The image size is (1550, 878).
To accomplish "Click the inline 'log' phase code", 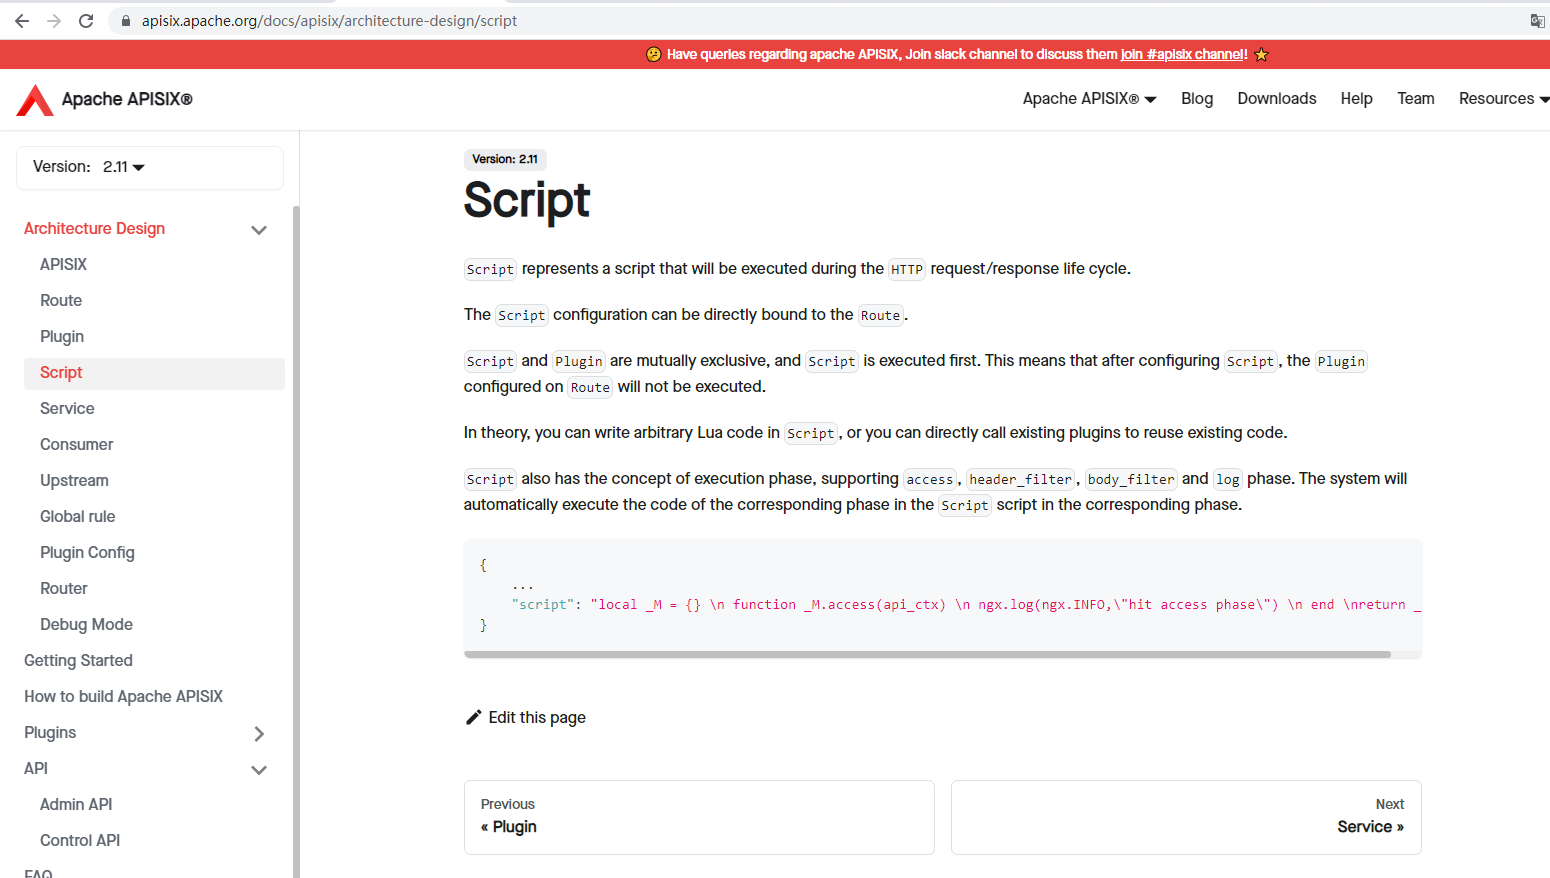I will (1228, 479).
